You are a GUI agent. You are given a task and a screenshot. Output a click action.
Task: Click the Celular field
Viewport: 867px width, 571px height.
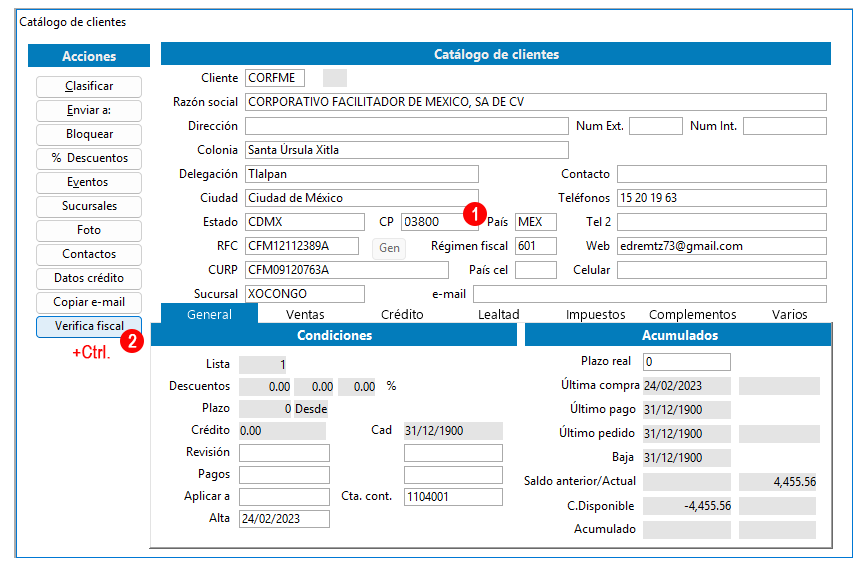pyautogui.click(x=722, y=270)
